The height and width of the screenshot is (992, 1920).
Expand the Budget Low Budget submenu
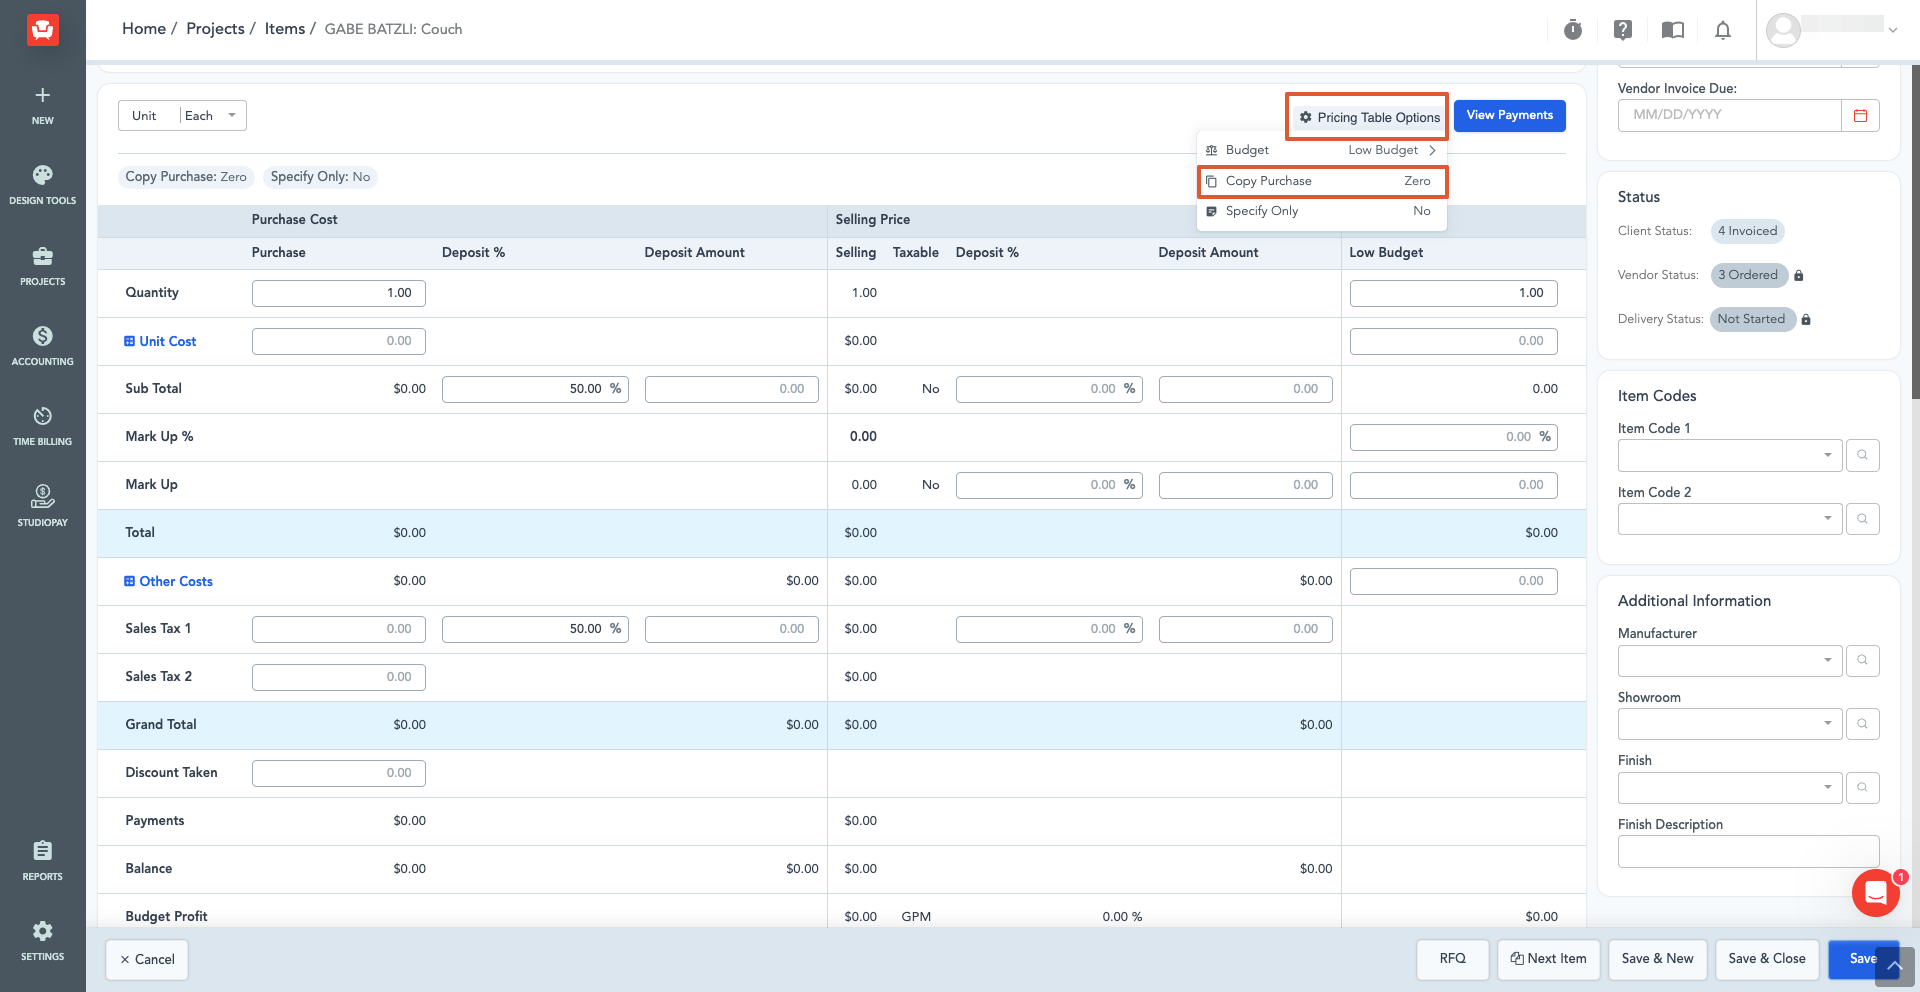point(1322,150)
